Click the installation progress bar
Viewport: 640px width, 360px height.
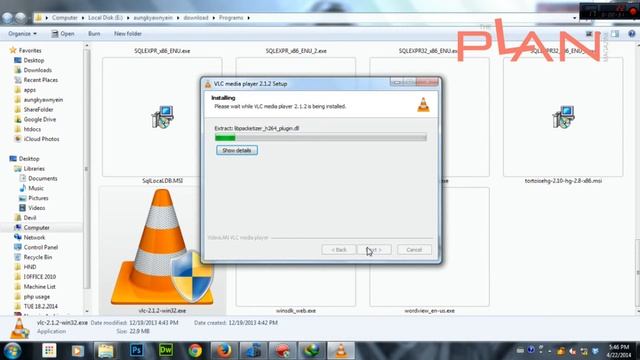[x=321, y=138]
